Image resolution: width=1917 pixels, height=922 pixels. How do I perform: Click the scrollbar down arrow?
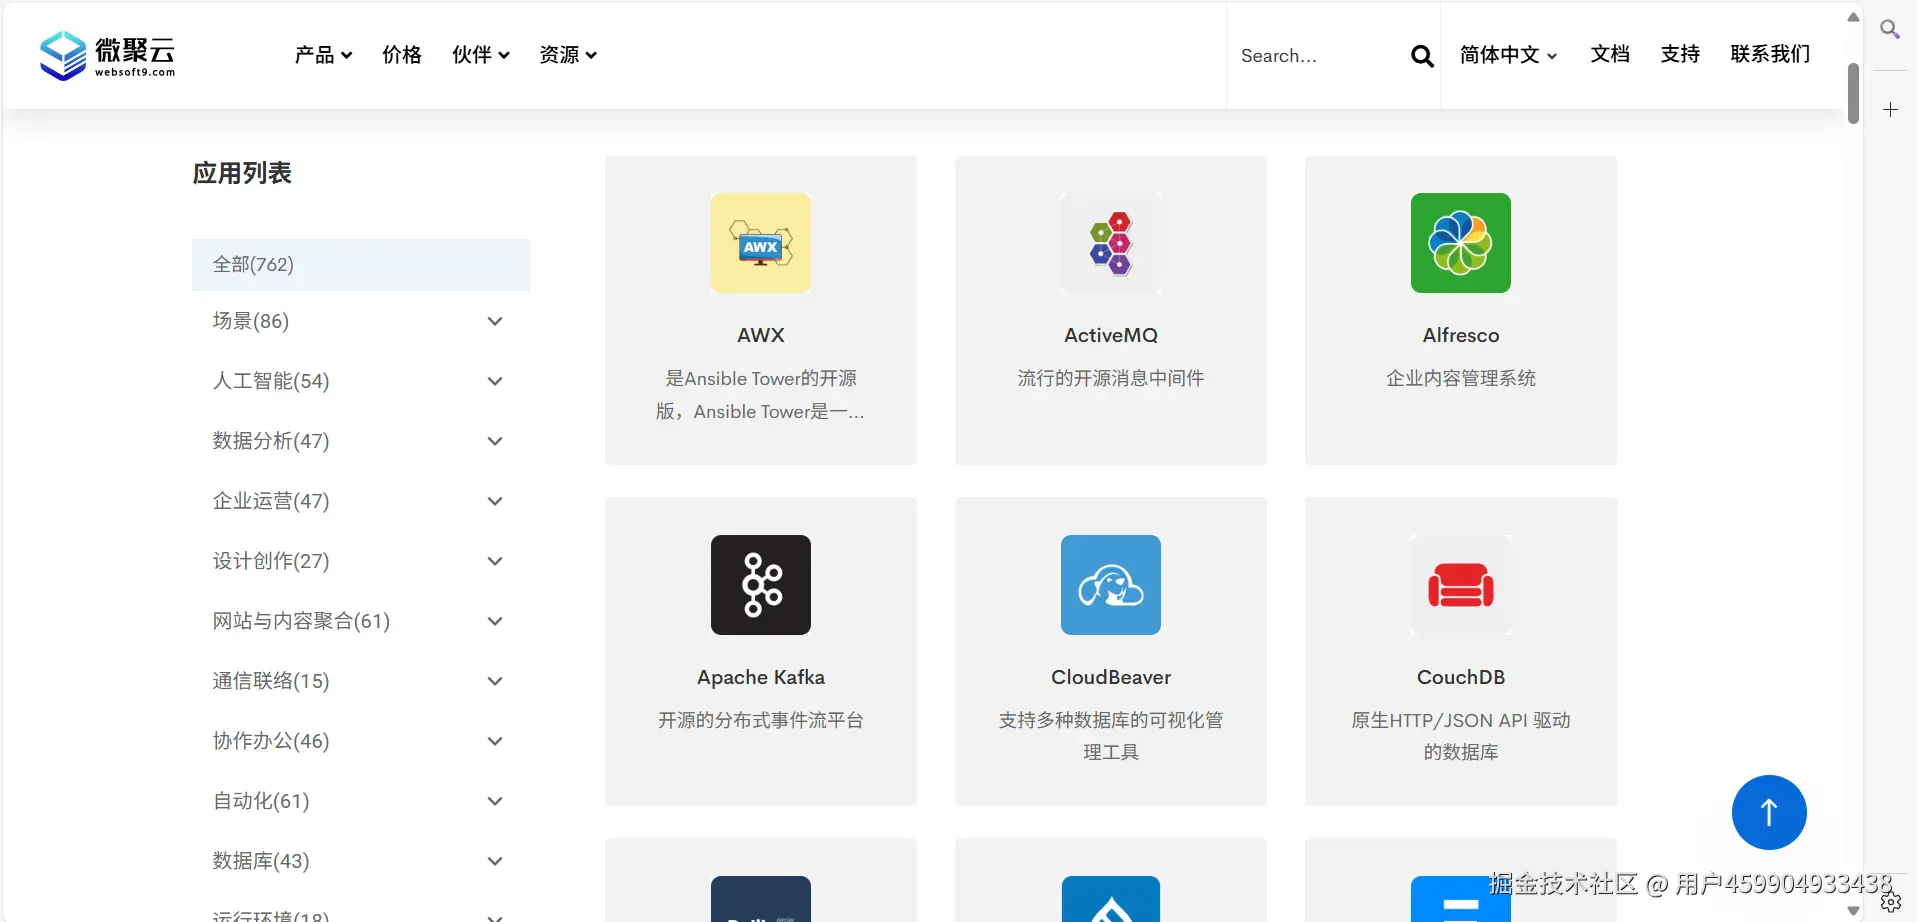pyautogui.click(x=1853, y=911)
